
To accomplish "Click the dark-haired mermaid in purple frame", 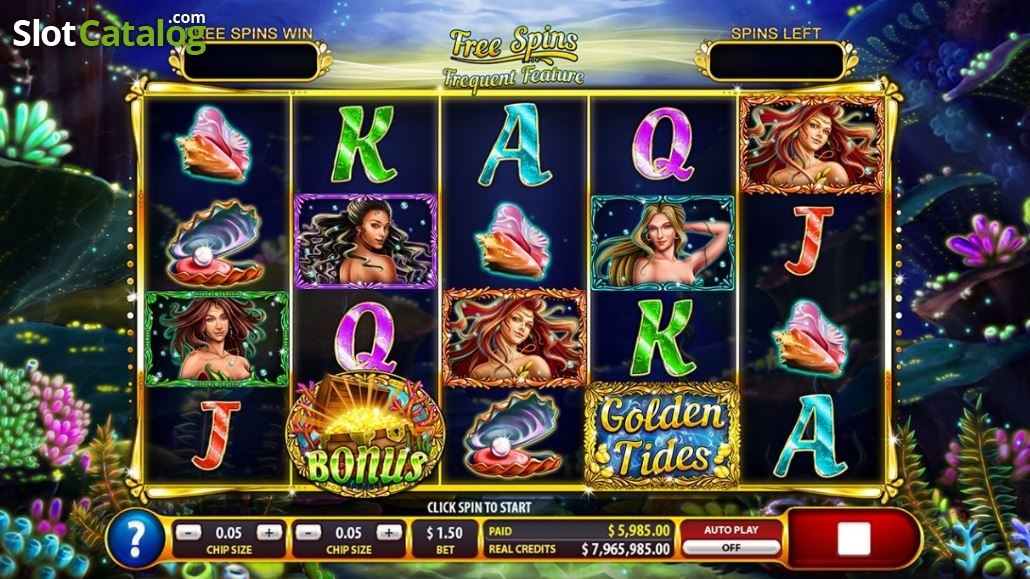I will 365,241.
